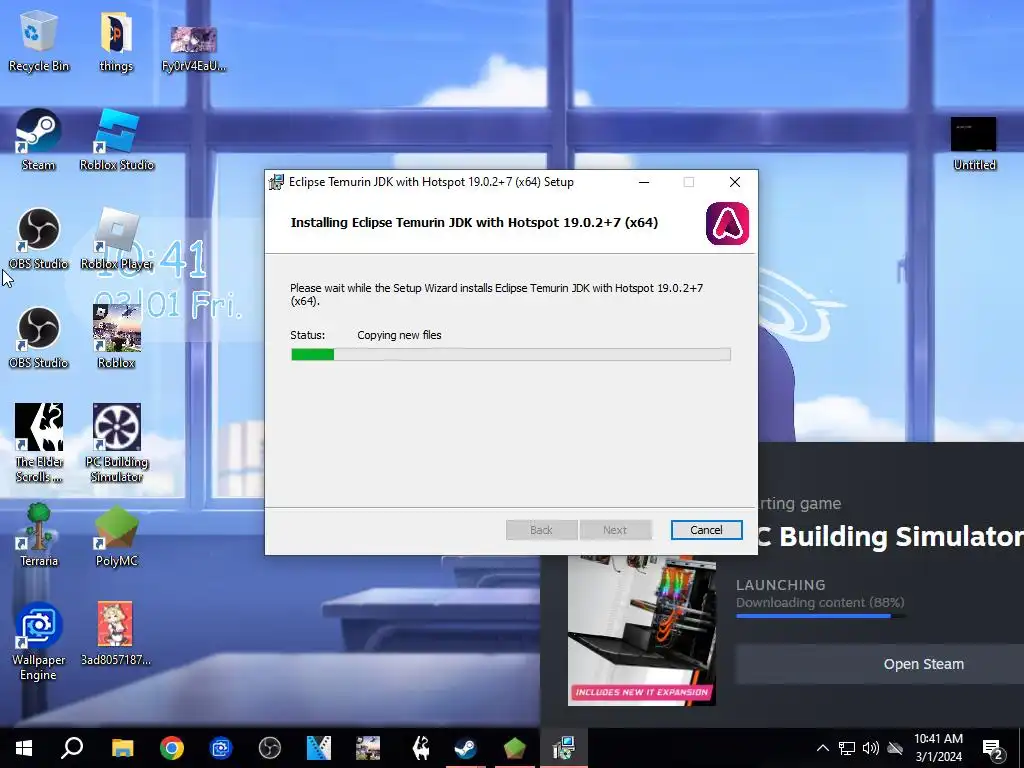Open the Windows Start menu
The image size is (1024, 768).
pyautogui.click(x=24, y=748)
